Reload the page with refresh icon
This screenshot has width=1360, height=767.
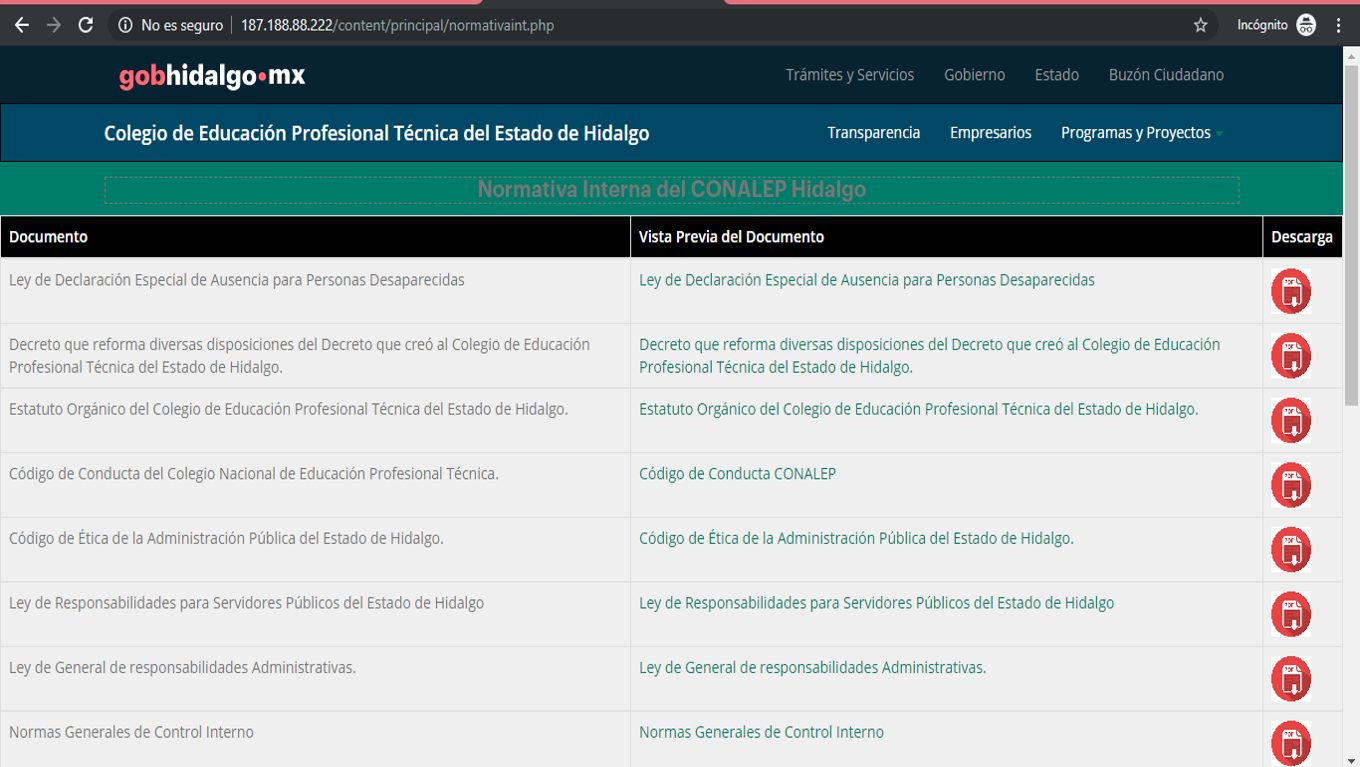pyautogui.click(x=86, y=25)
